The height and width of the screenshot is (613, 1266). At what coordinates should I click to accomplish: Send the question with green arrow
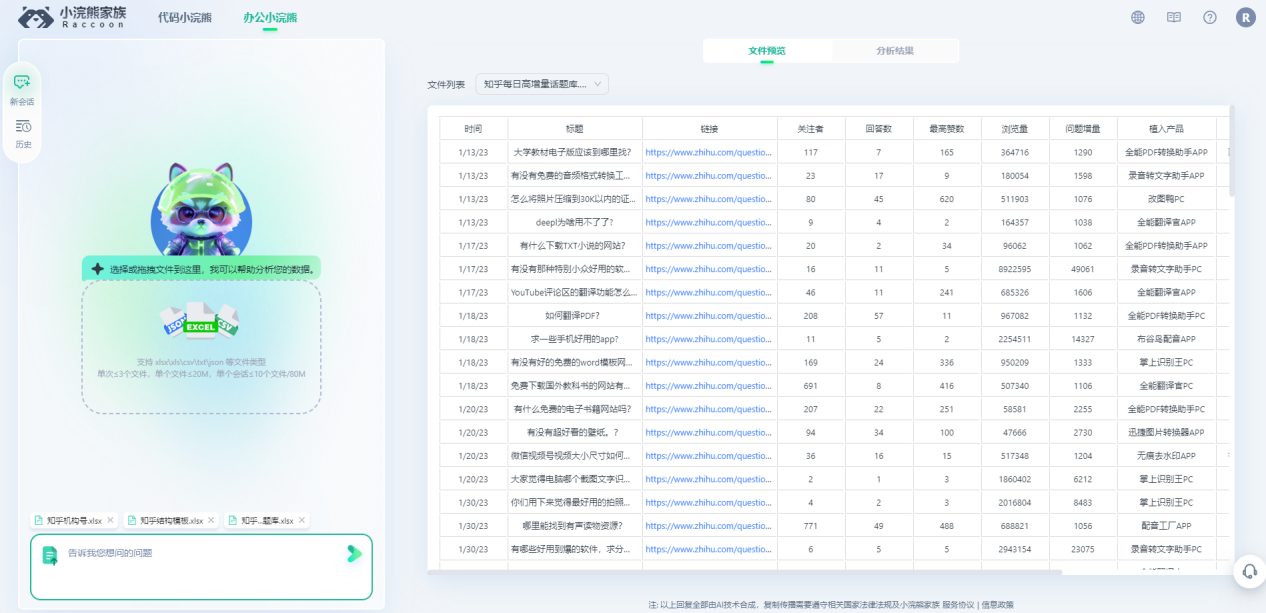tap(354, 553)
